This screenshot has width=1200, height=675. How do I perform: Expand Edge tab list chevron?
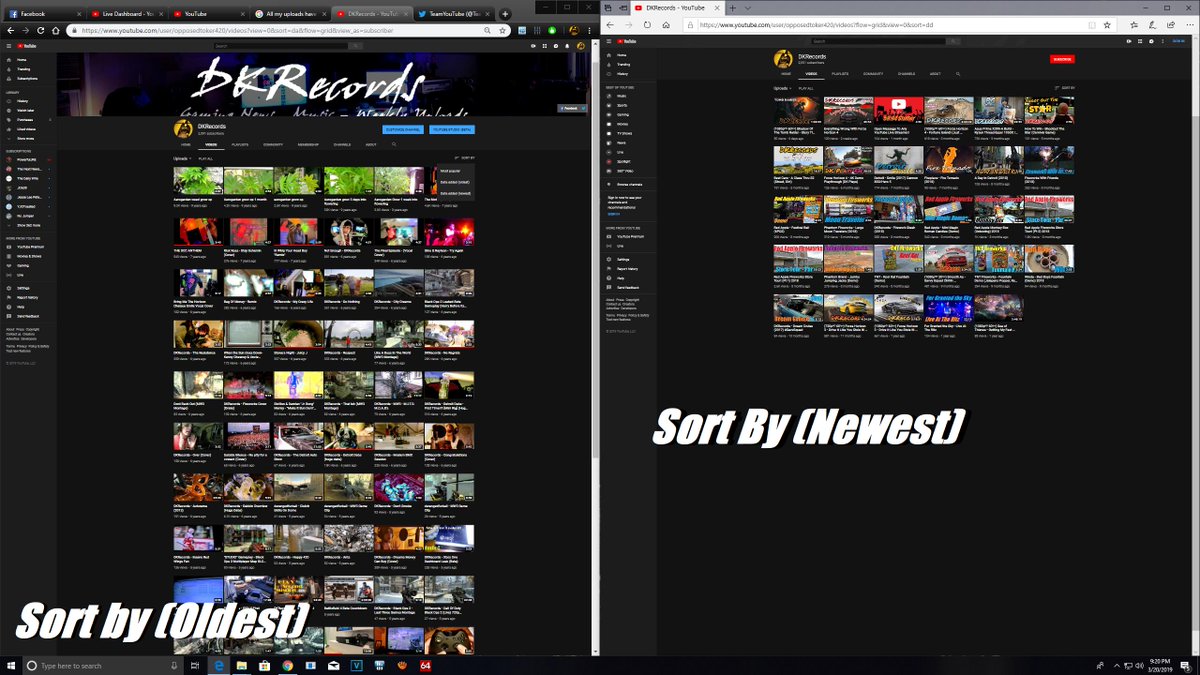[x=748, y=8]
